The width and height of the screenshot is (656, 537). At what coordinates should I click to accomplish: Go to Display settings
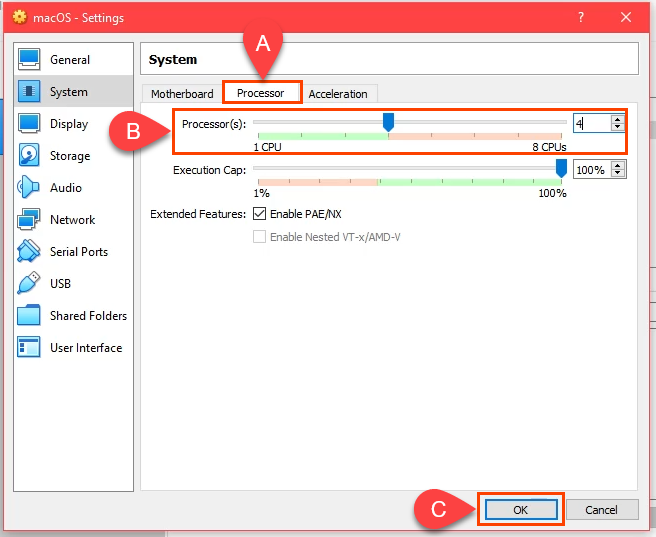click(x=69, y=124)
